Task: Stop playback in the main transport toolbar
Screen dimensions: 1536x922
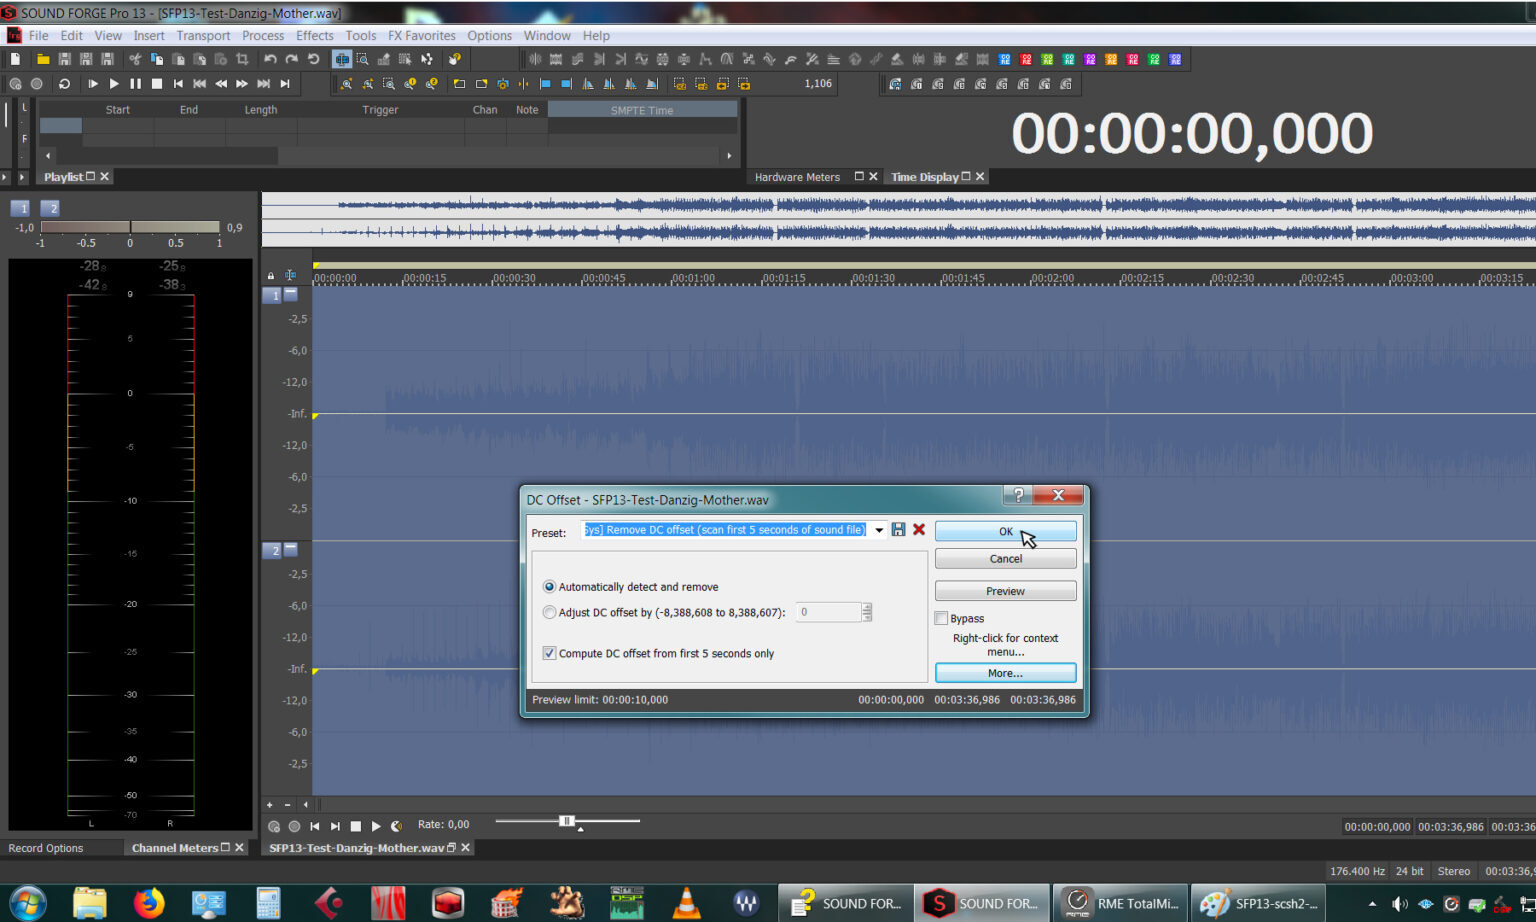Action: pos(157,84)
